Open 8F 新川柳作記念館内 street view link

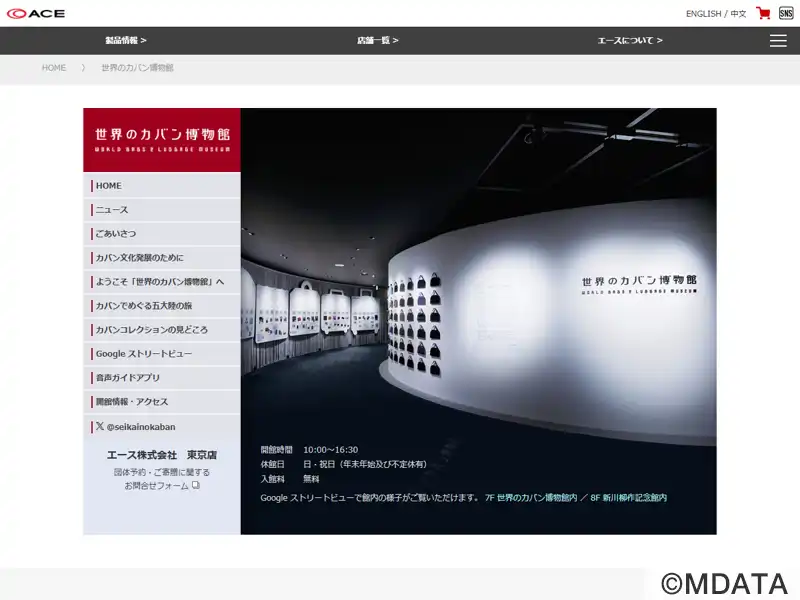pyautogui.click(x=629, y=497)
